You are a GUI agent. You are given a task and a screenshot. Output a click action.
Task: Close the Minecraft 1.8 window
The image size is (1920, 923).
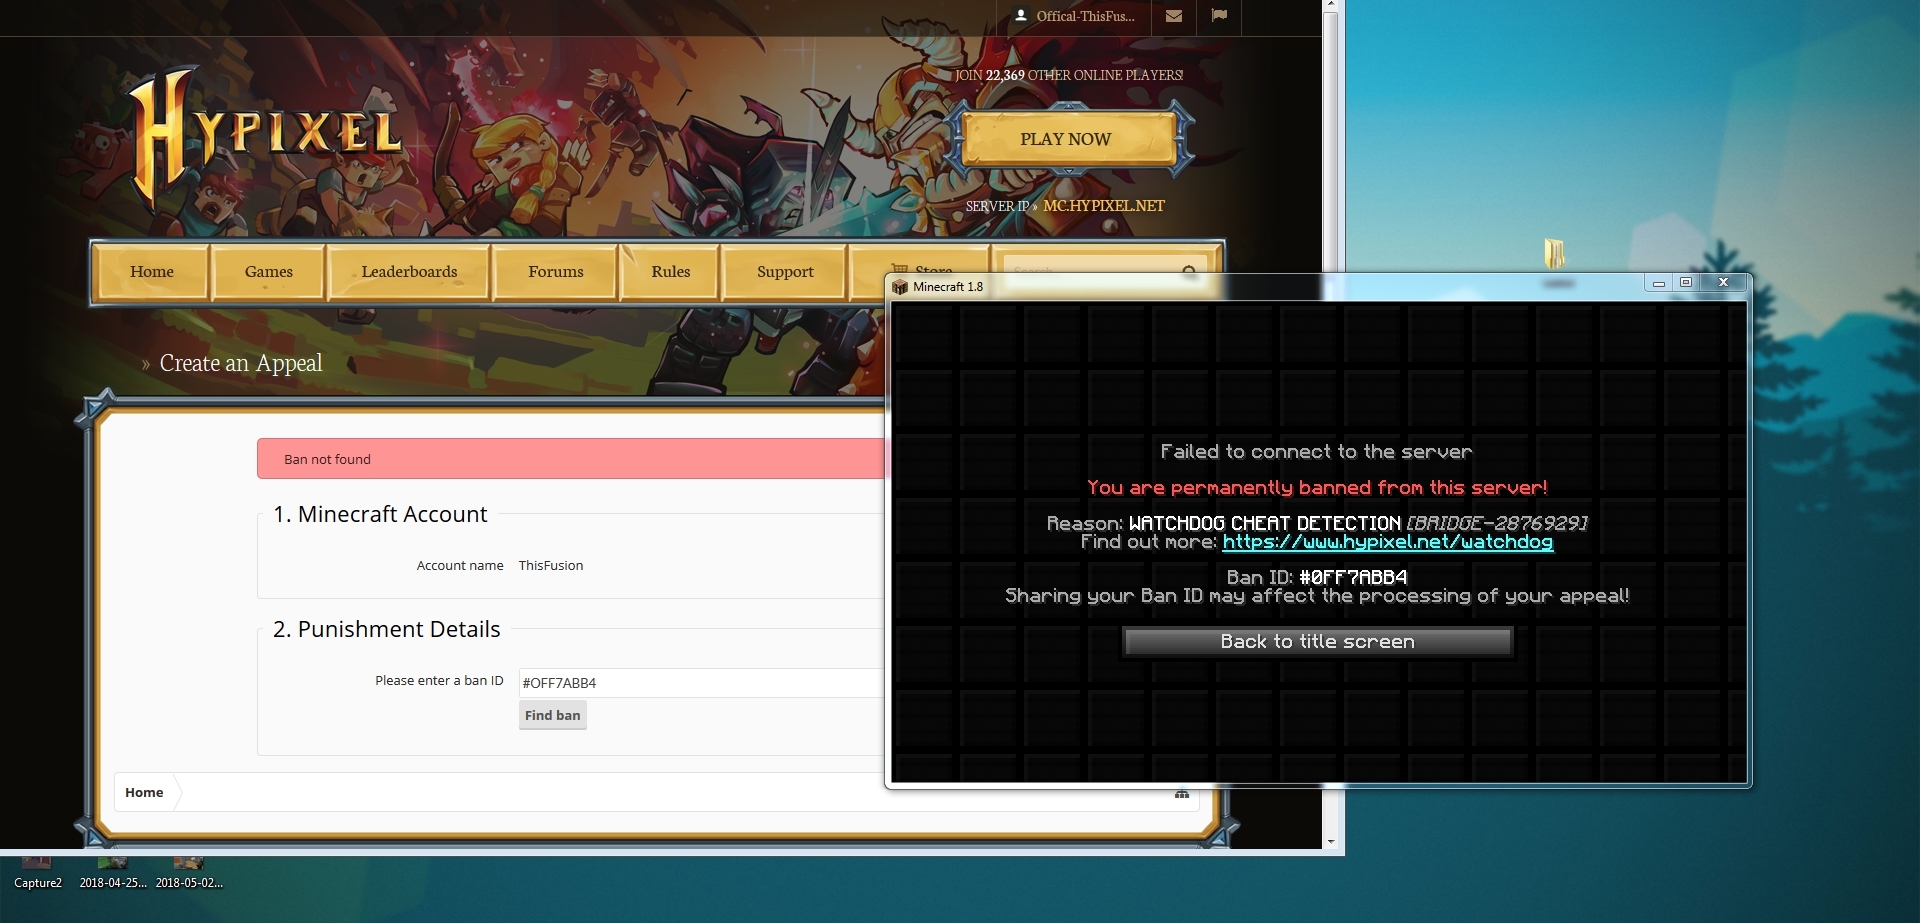(1723, 283)
